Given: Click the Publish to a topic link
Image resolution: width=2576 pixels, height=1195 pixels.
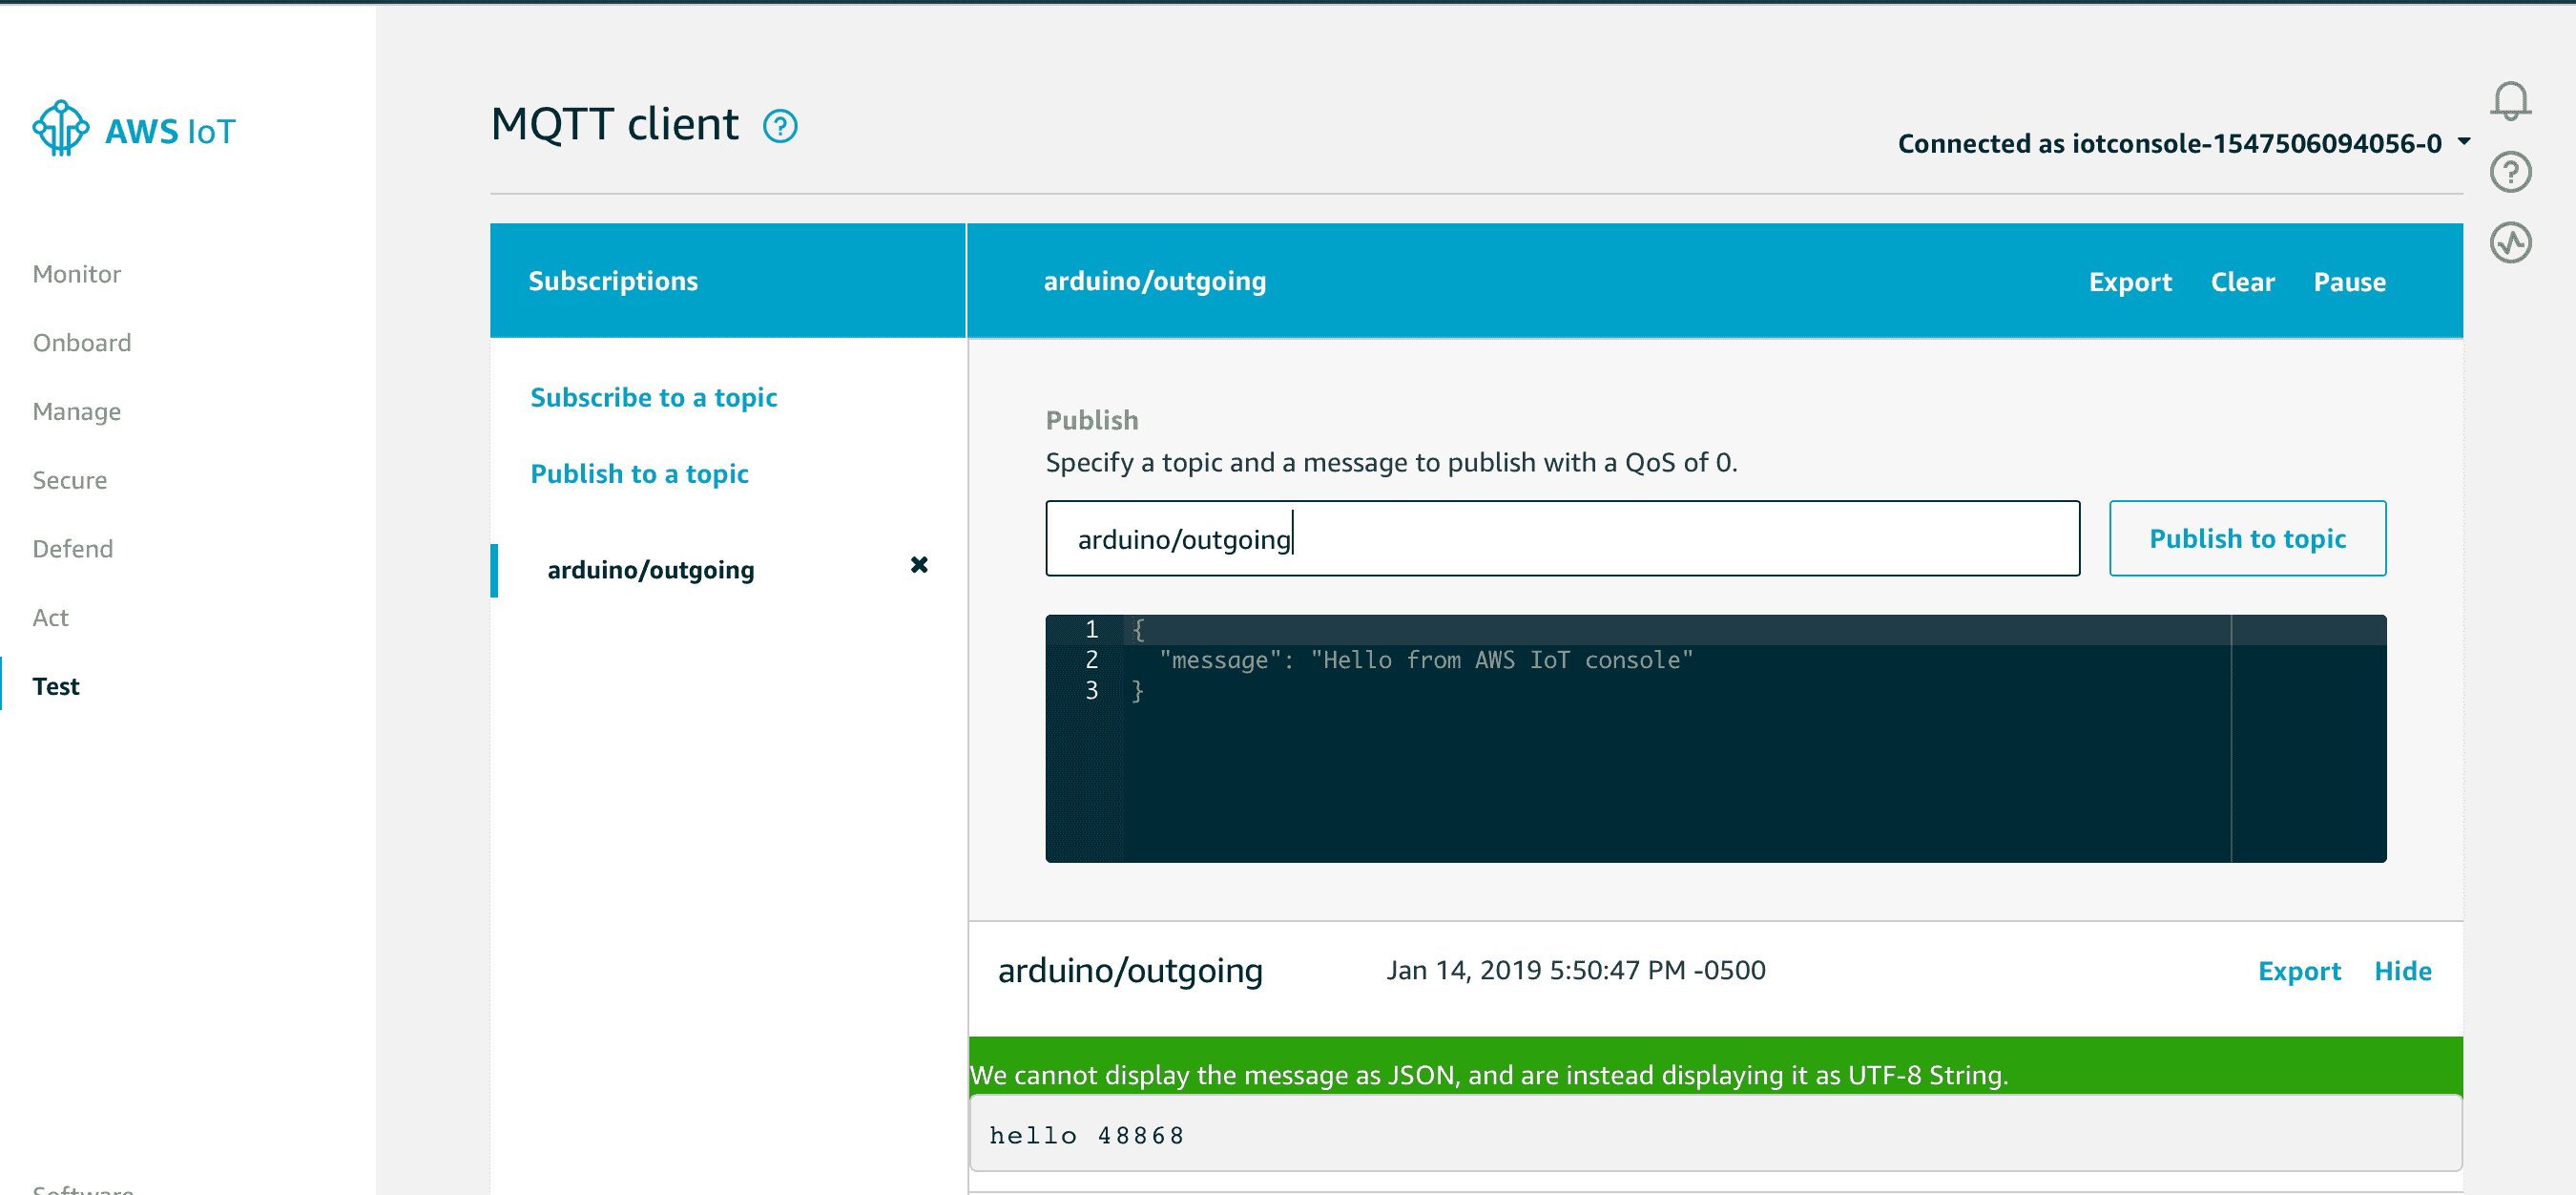Looking at the screenshot, I should point(638,474).
